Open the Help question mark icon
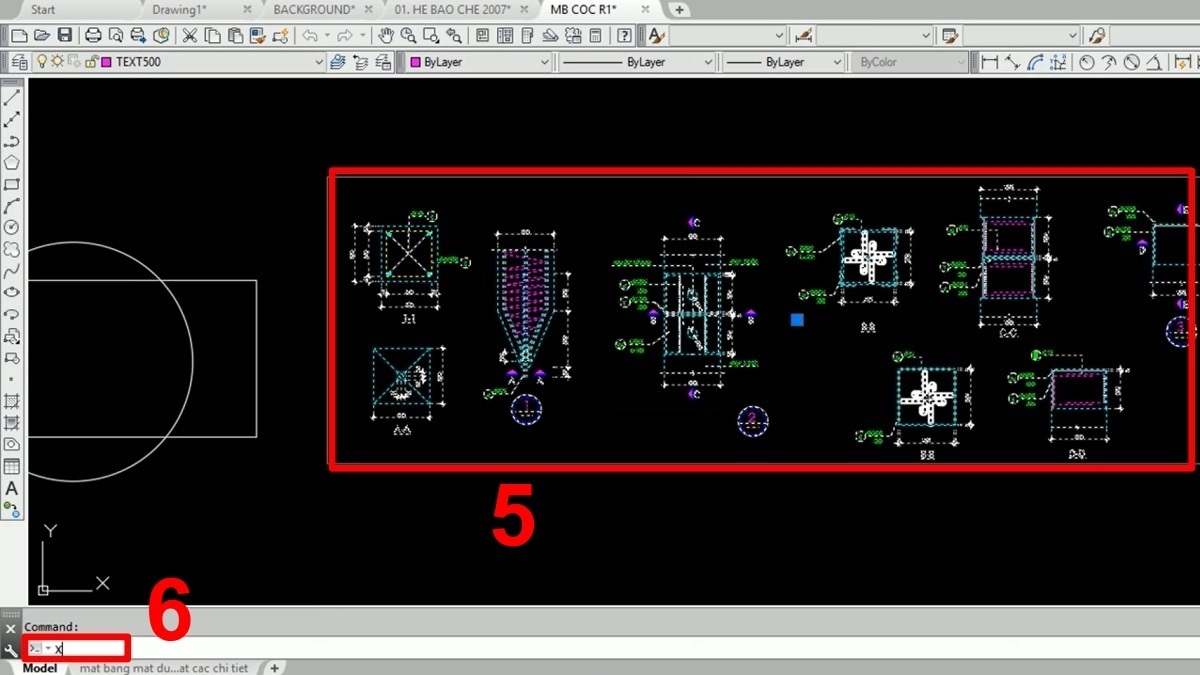Viewport: 1200px width, 675px height. pyautogui.click(x=625, y=36)
